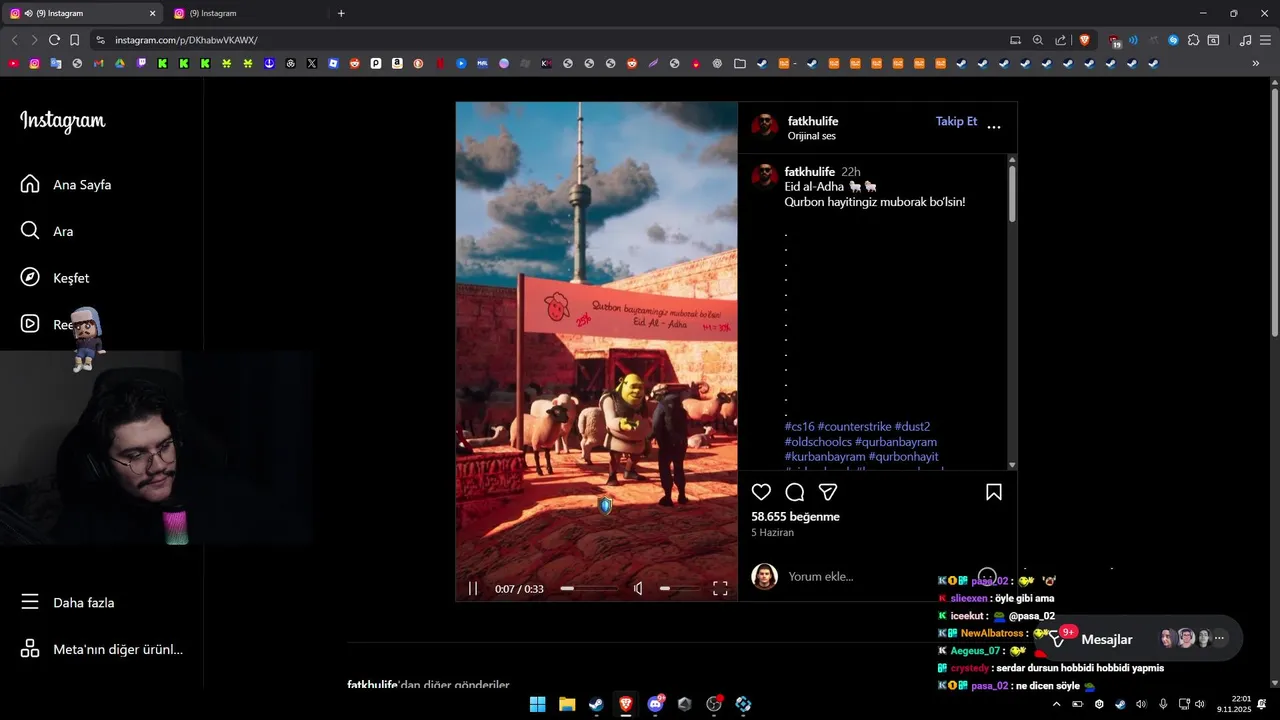The image size is (1280, 720).
Task: Open the Instagram bookmark in bookmarks bar
Action: (x=34, y=63)
